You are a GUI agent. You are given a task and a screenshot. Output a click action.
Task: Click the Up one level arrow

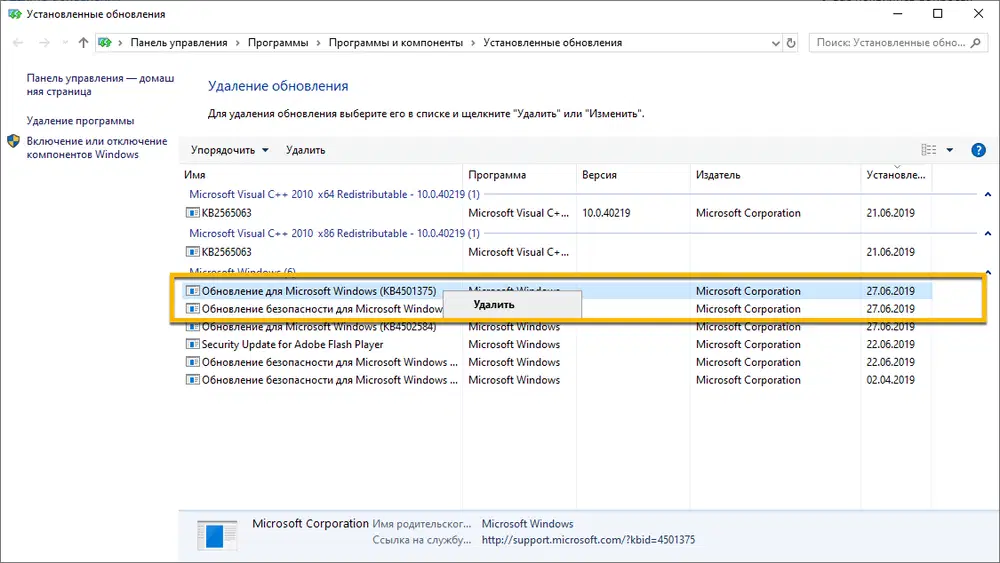tap(83, 43)
